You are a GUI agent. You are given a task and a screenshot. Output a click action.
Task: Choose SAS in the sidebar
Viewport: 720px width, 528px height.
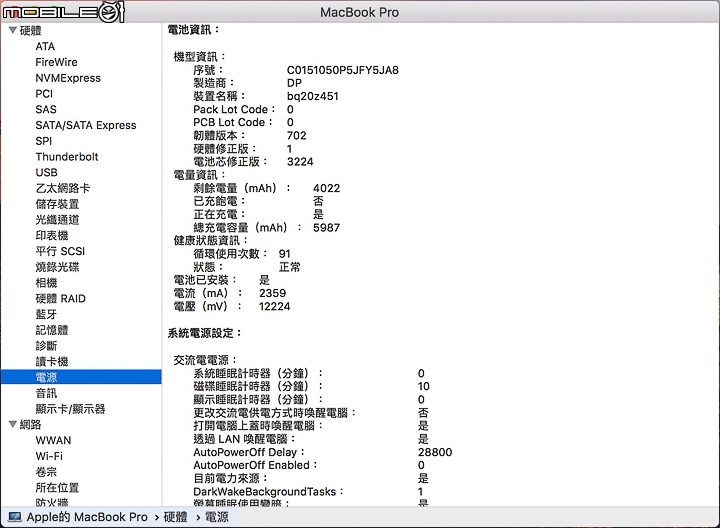pos(46,109)
